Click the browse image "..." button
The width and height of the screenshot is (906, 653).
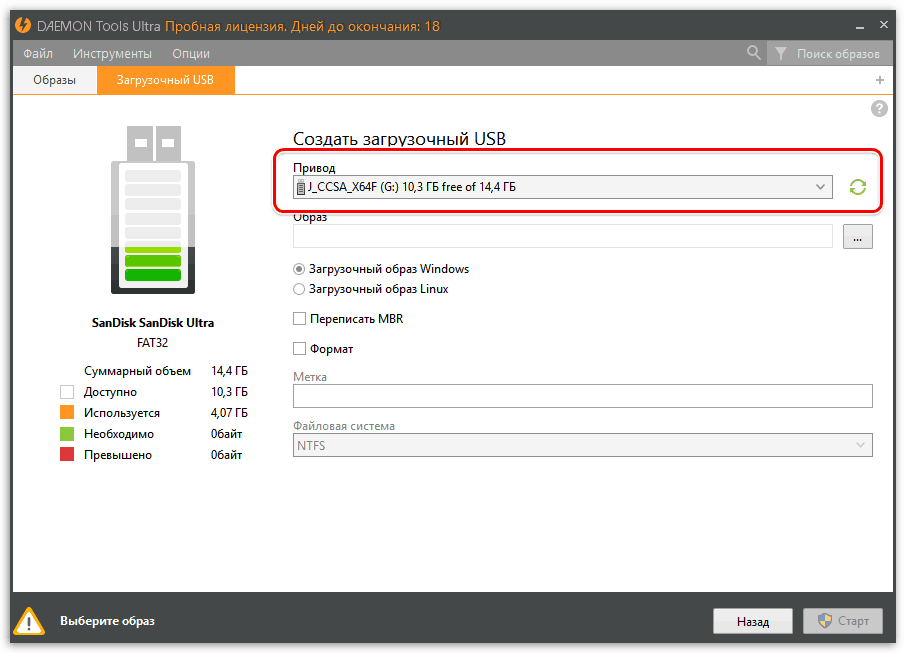[857, 236]
